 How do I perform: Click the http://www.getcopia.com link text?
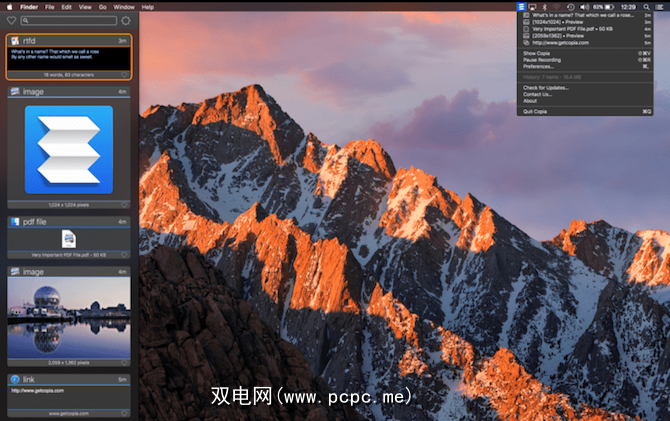38,391
